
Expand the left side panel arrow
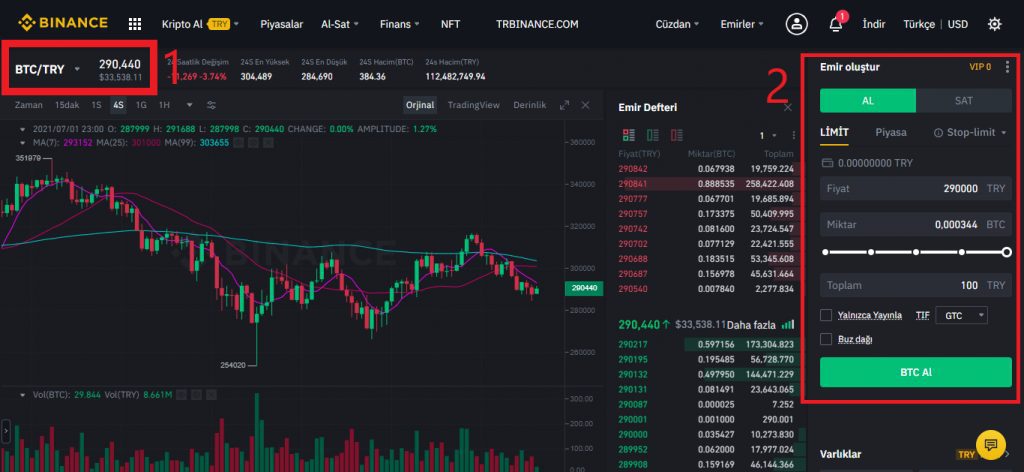coord(5,432)
